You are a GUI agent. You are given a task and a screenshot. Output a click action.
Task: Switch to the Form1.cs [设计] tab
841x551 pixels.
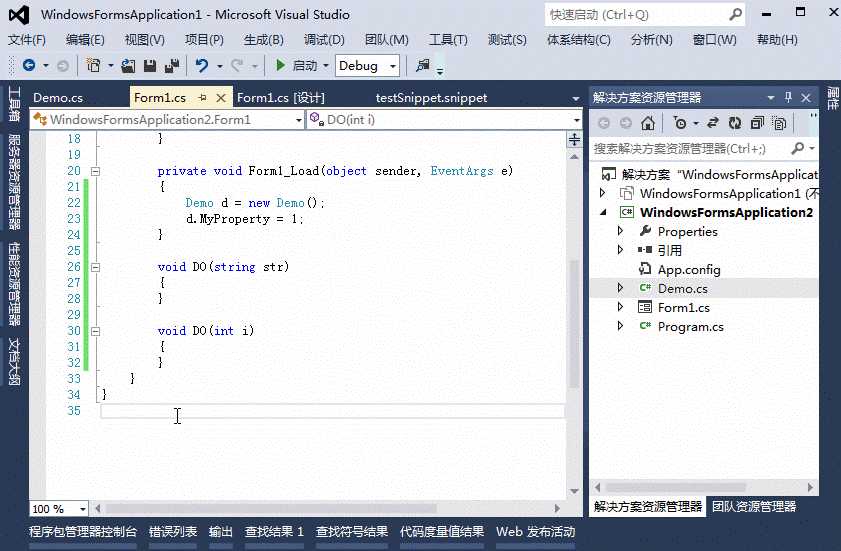[281, 98]
